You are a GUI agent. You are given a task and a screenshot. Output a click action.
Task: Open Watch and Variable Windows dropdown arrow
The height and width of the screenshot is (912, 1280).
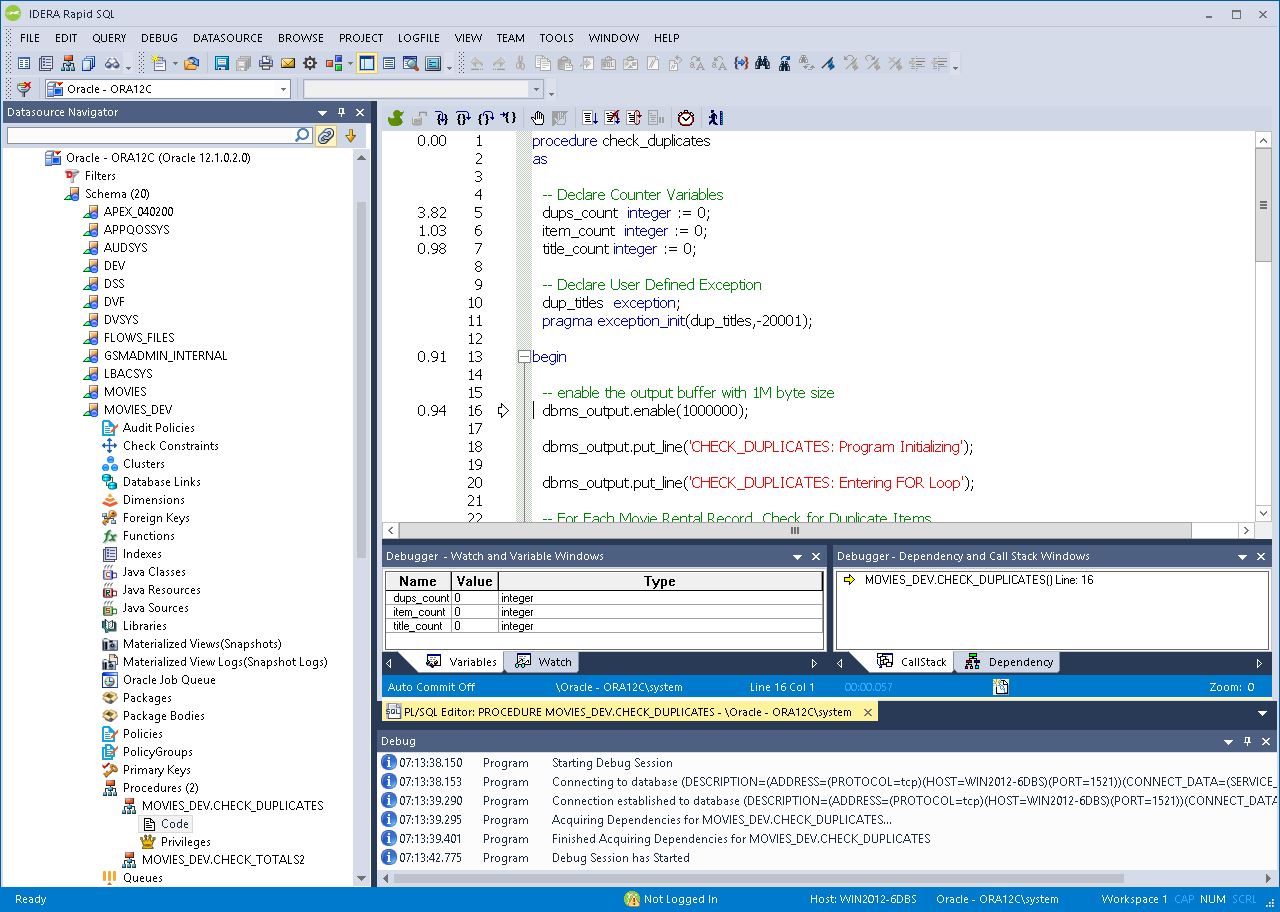(797, 556)
